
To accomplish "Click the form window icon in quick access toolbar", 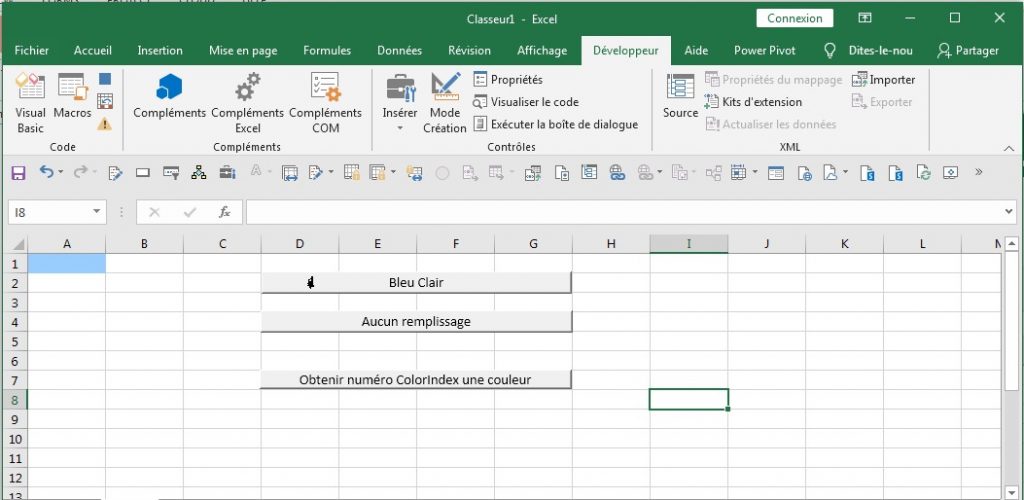I will click(776, 173).
